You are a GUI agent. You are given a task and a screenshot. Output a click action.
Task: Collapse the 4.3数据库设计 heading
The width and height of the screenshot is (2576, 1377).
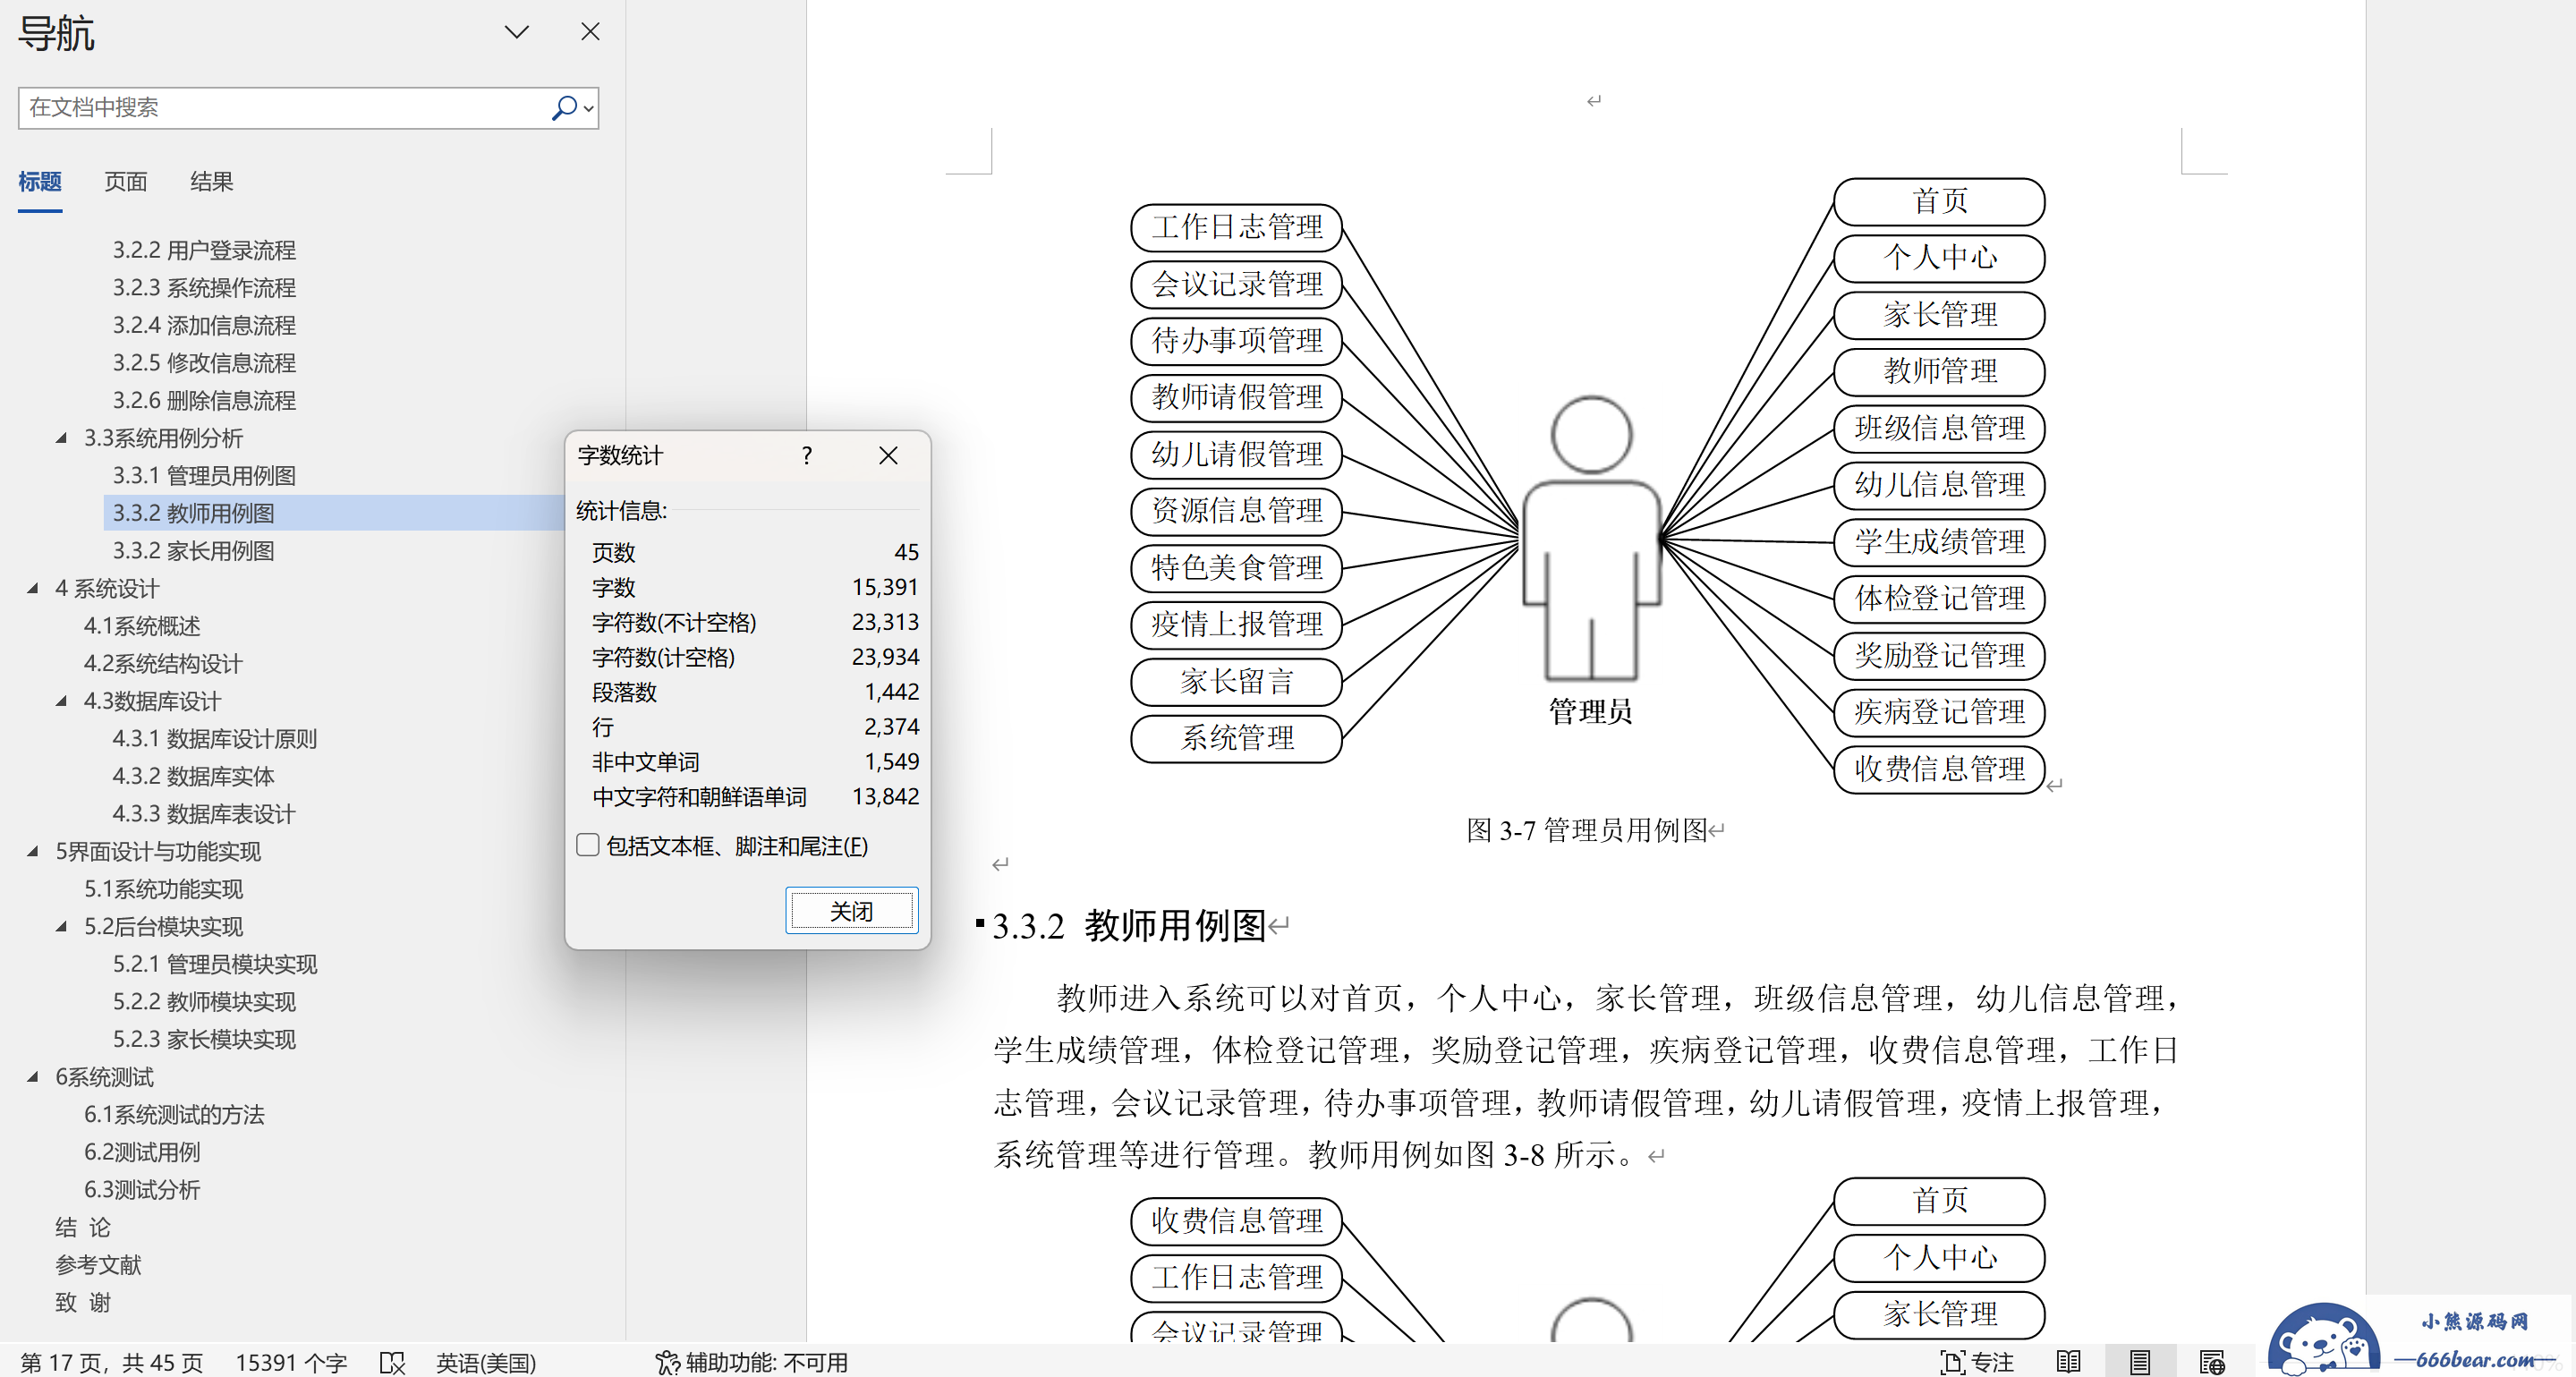[61, 701]
